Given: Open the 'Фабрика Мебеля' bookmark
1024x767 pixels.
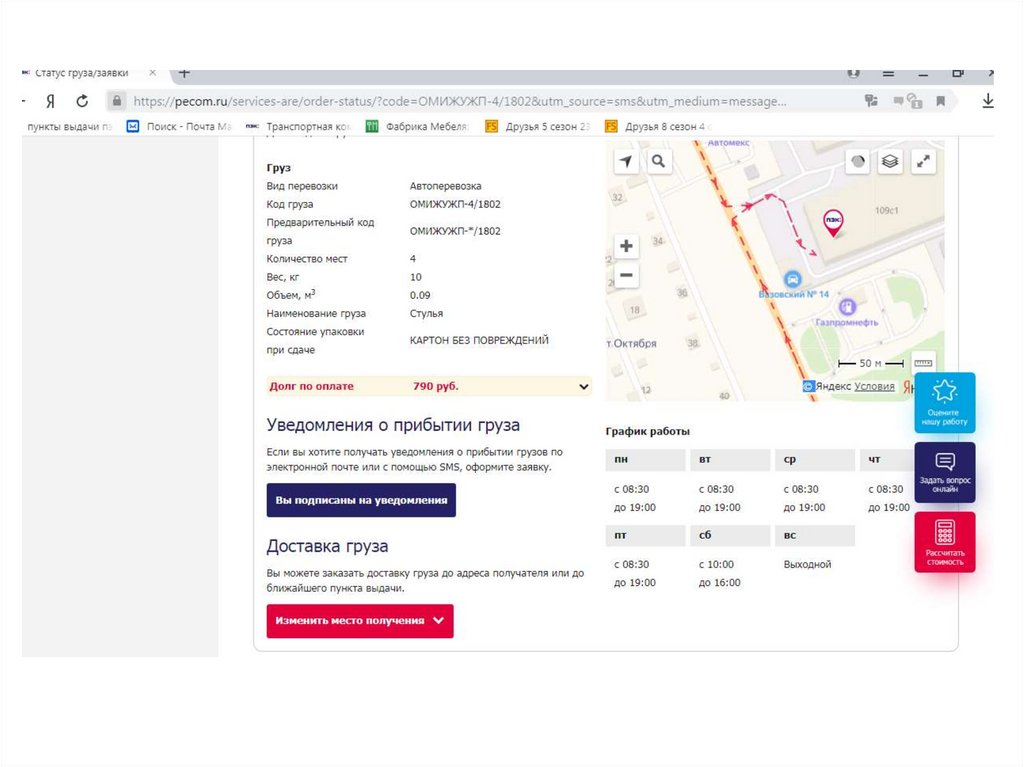Looking at the screenshot, I should (417, 127).
